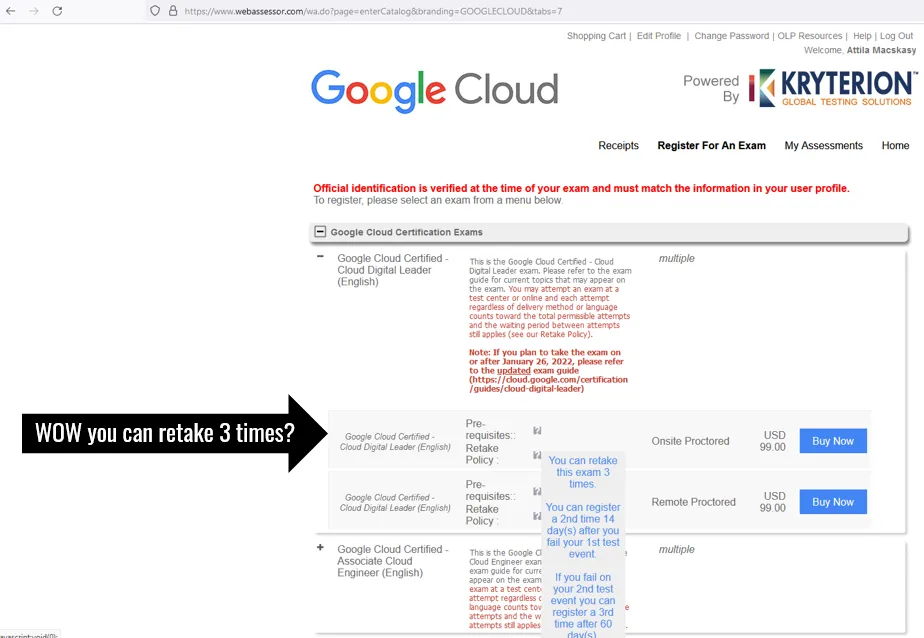This screenshot has width=924, height=638.
Task: Click Log Out
Action: coord(896,36)
